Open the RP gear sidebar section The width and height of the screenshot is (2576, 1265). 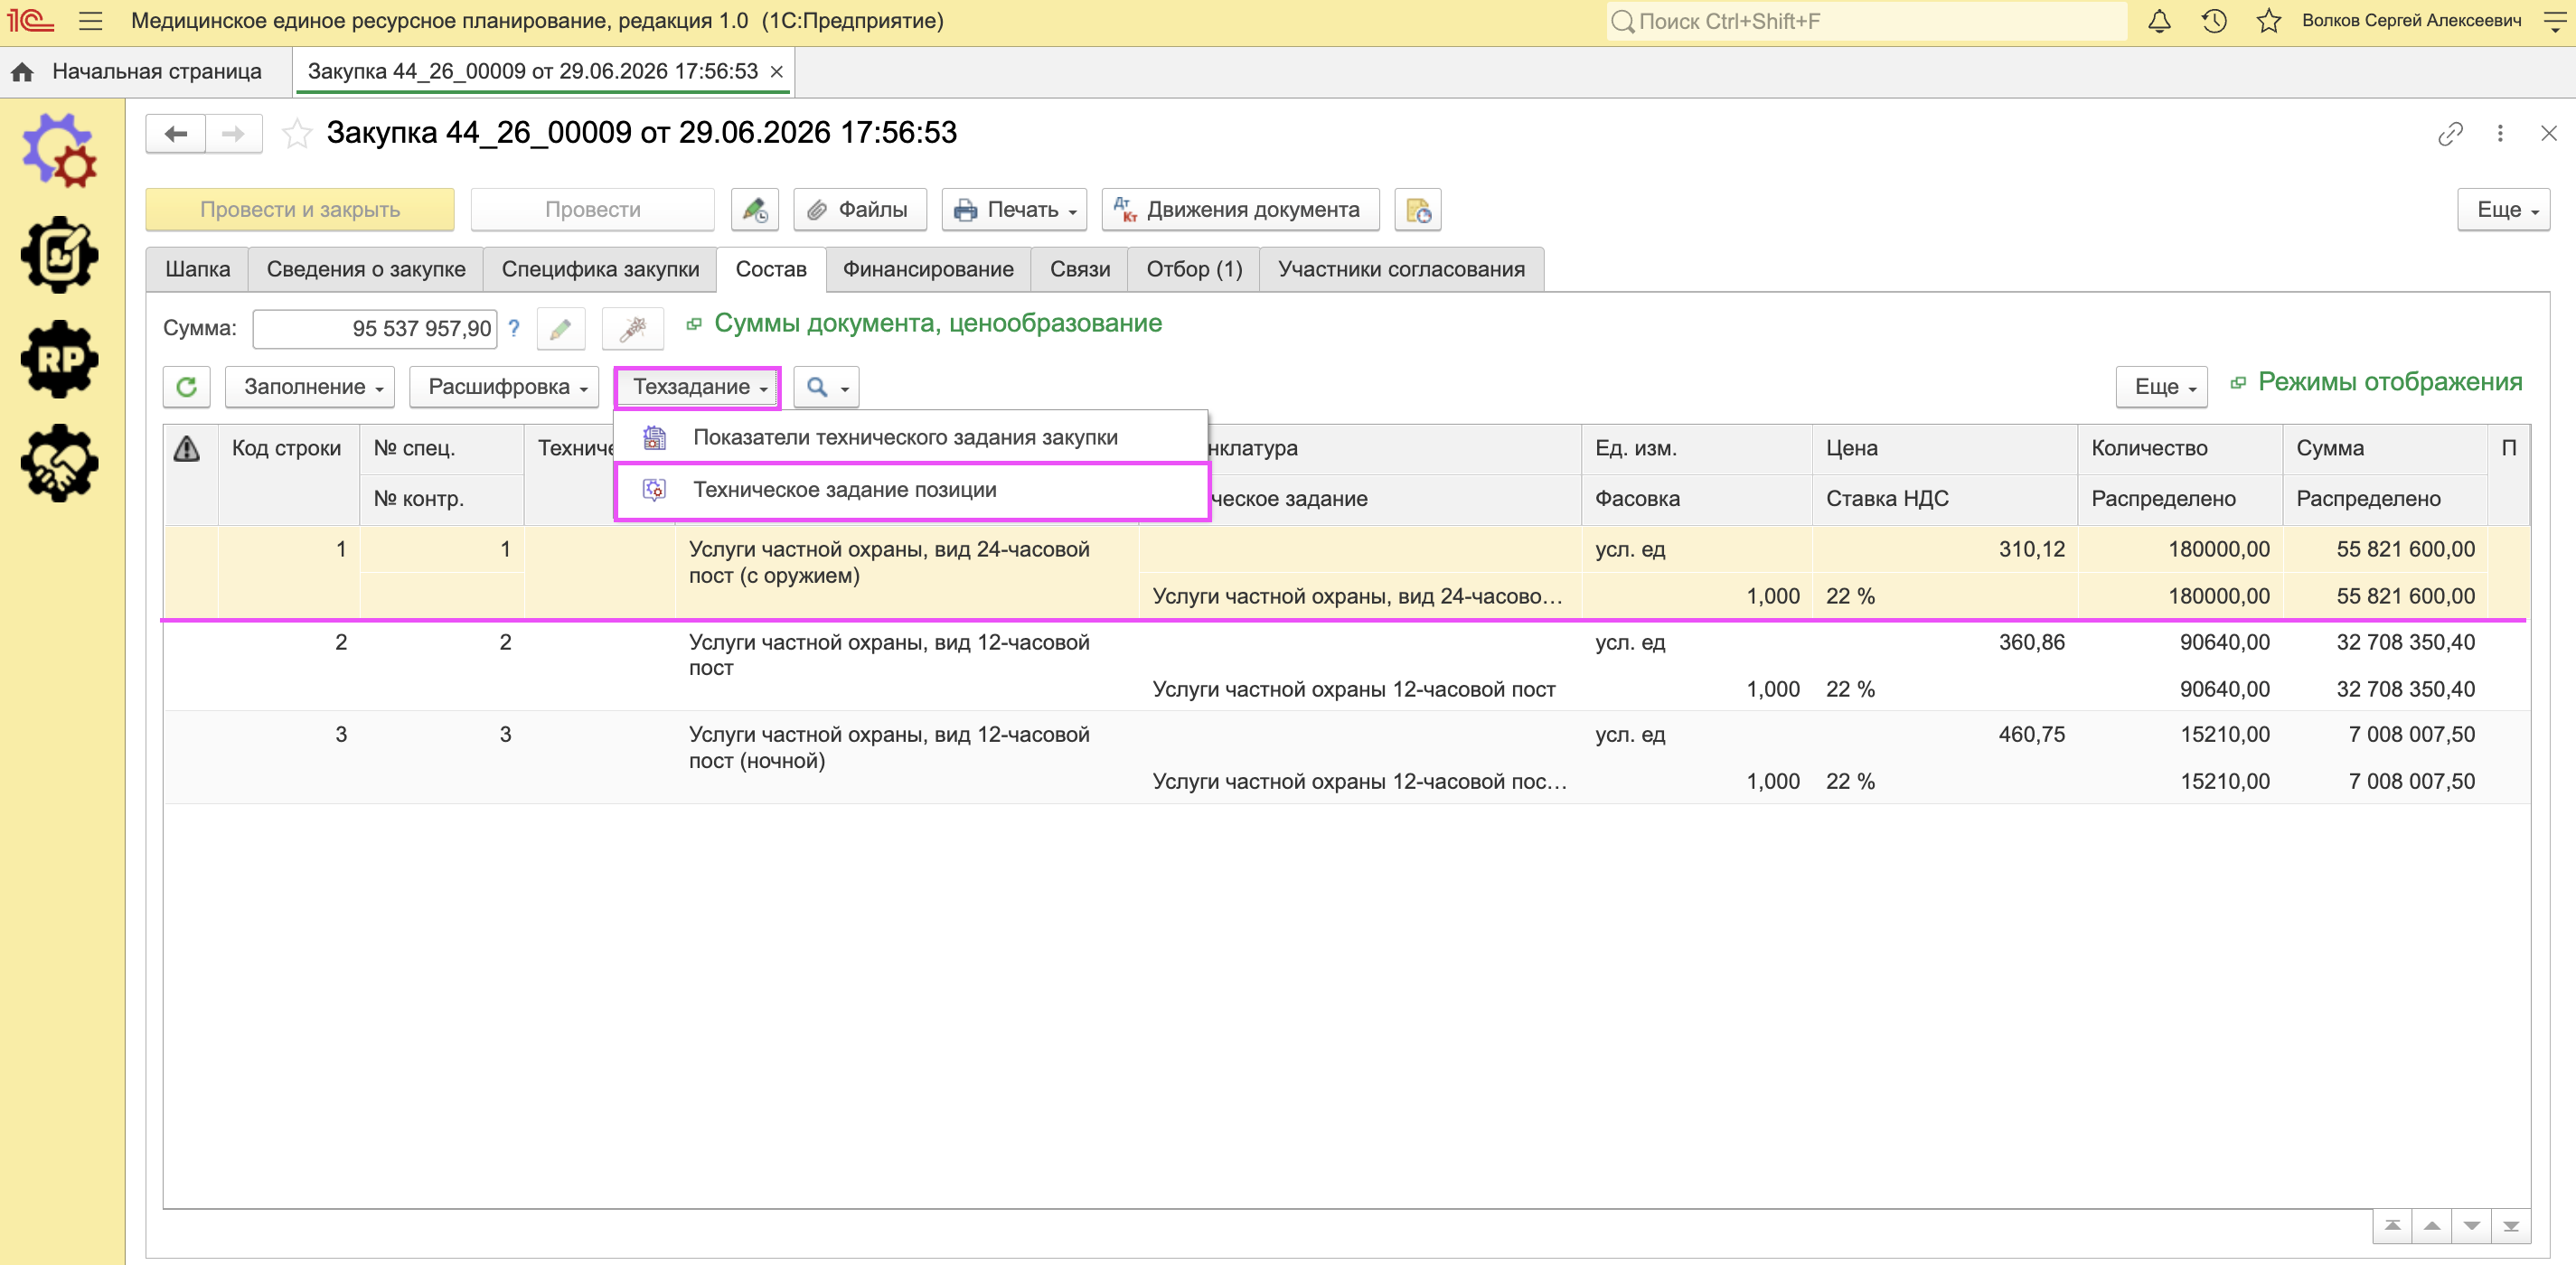click(x=60, y=359)
